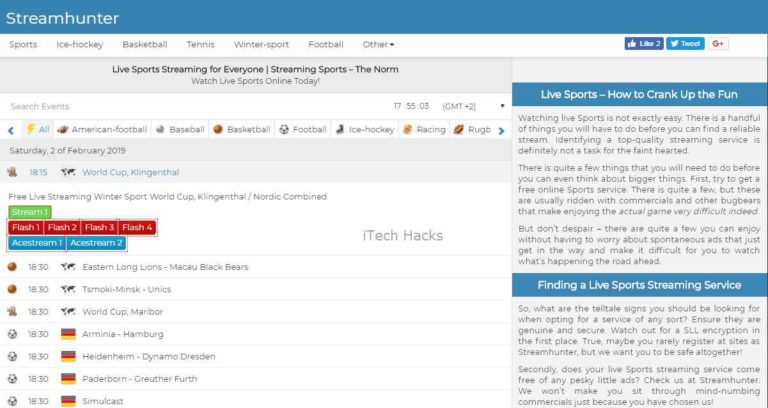Open the Flash 3 stream link
The height and width of the screenshot is (408, 768).
coord(100,227)
